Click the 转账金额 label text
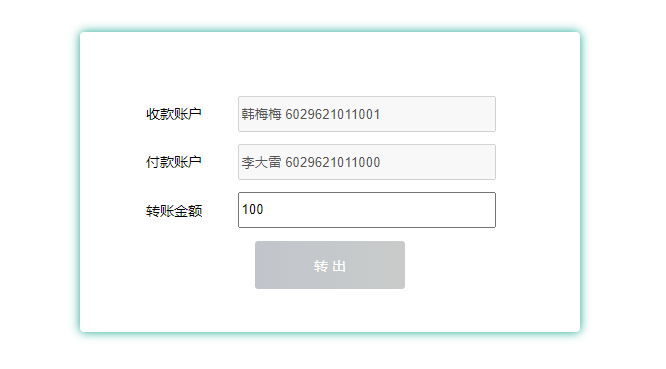This screenshot has height=369, width=666. [x=174, y=211]
